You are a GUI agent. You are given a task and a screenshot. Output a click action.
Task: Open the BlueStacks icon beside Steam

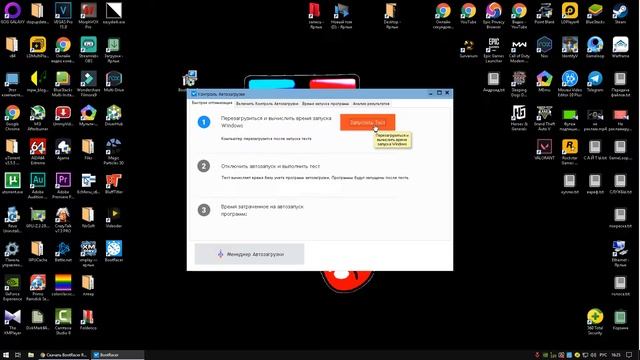pos(595,13)
